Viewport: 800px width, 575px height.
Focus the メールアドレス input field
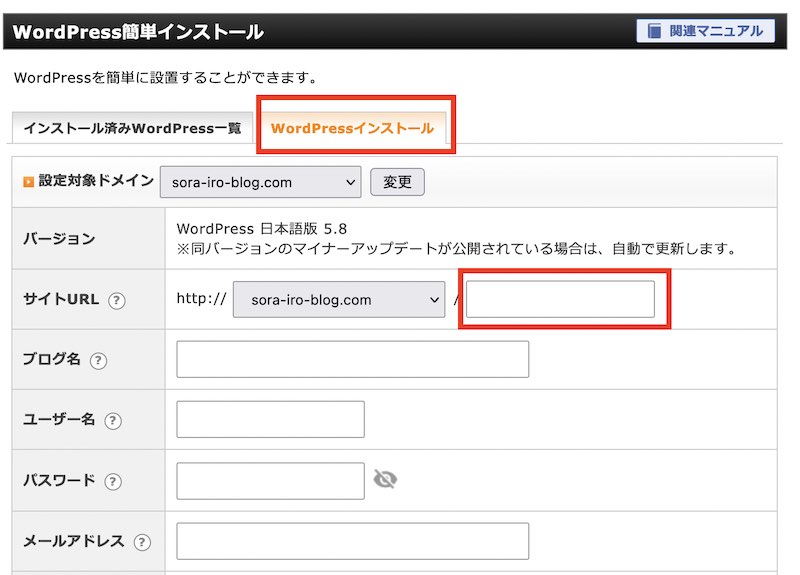pyautogui.click(x=353, y=541)
